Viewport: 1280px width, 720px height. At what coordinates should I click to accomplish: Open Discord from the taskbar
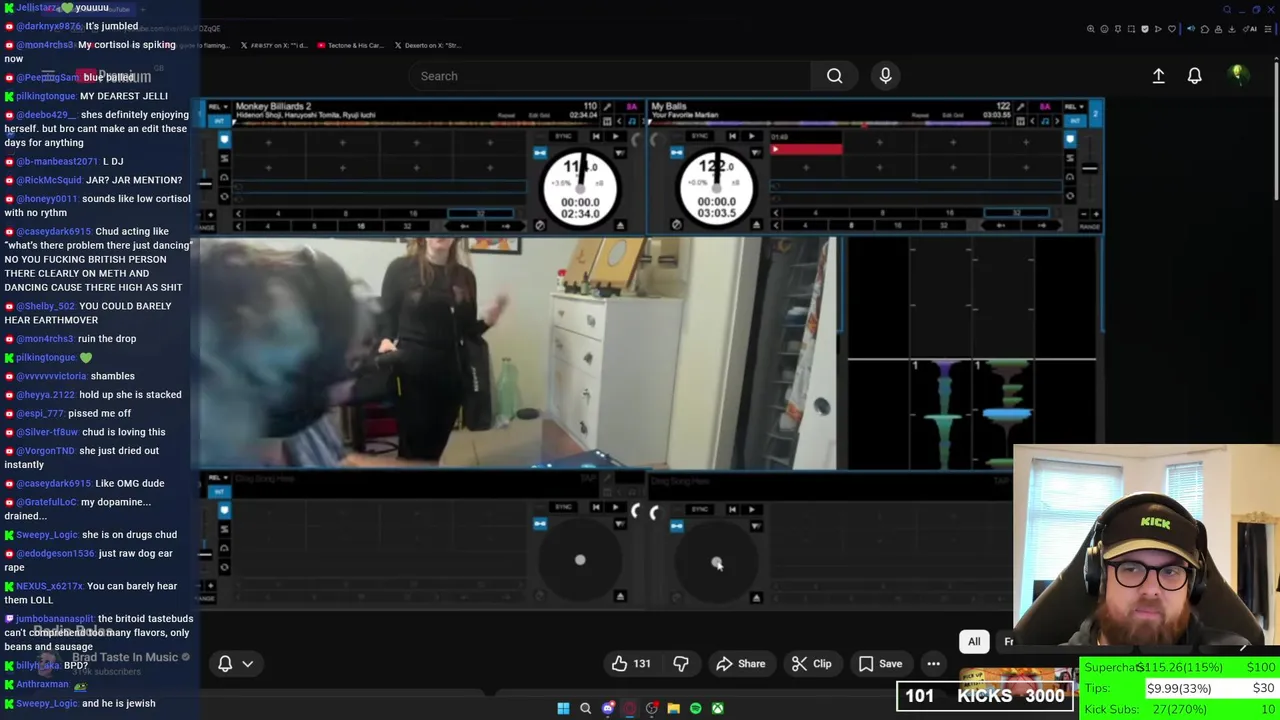click(x=607, y=708)
